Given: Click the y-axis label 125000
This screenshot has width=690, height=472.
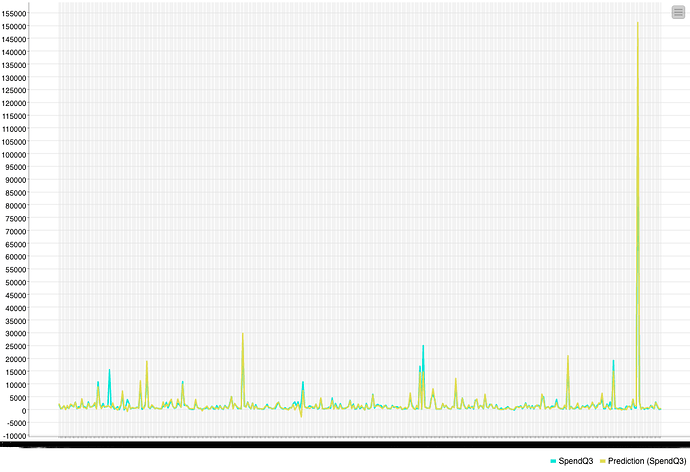Looking at the screenshot, I should pos(14,90).
